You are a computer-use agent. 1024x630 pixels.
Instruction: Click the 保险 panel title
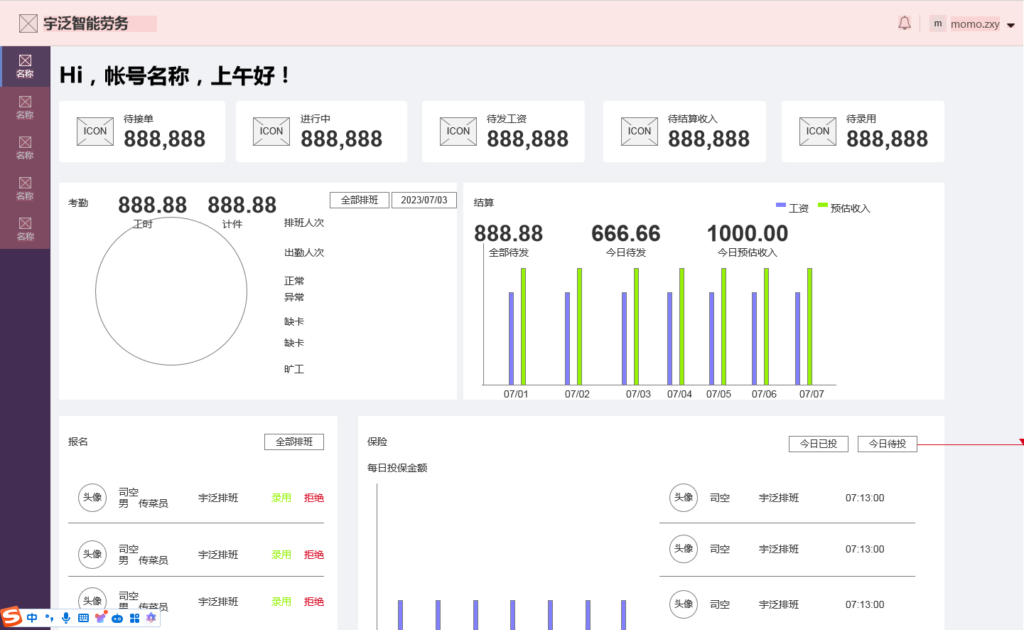coord(377,442)
